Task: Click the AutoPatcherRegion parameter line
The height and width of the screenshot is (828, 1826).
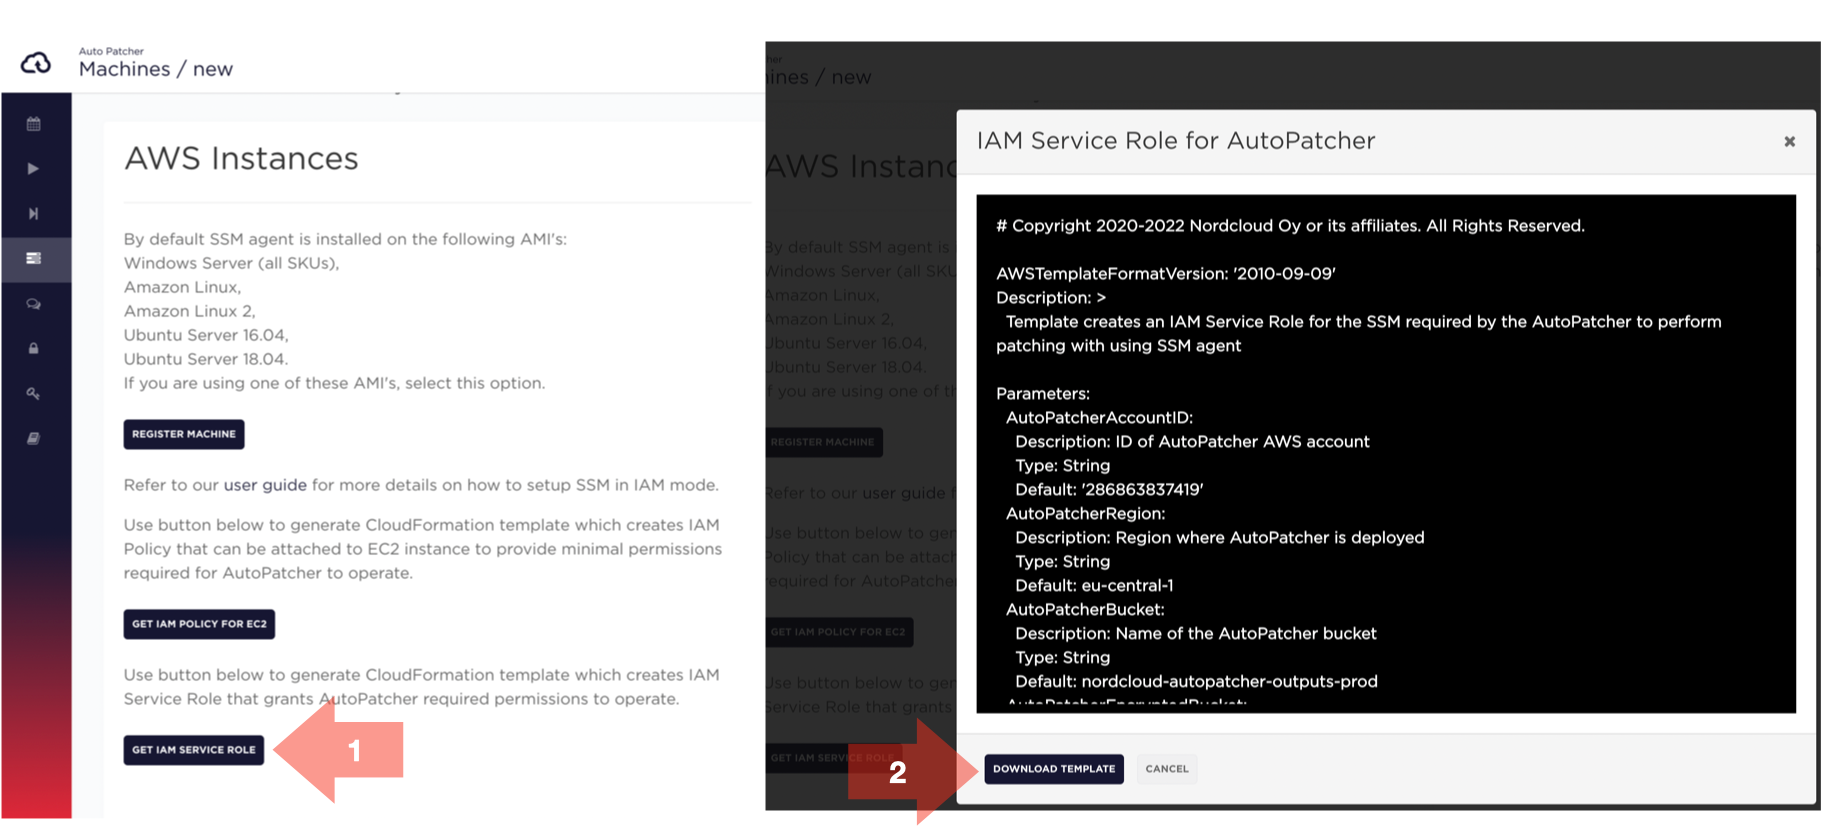Action: (1085, 514)
